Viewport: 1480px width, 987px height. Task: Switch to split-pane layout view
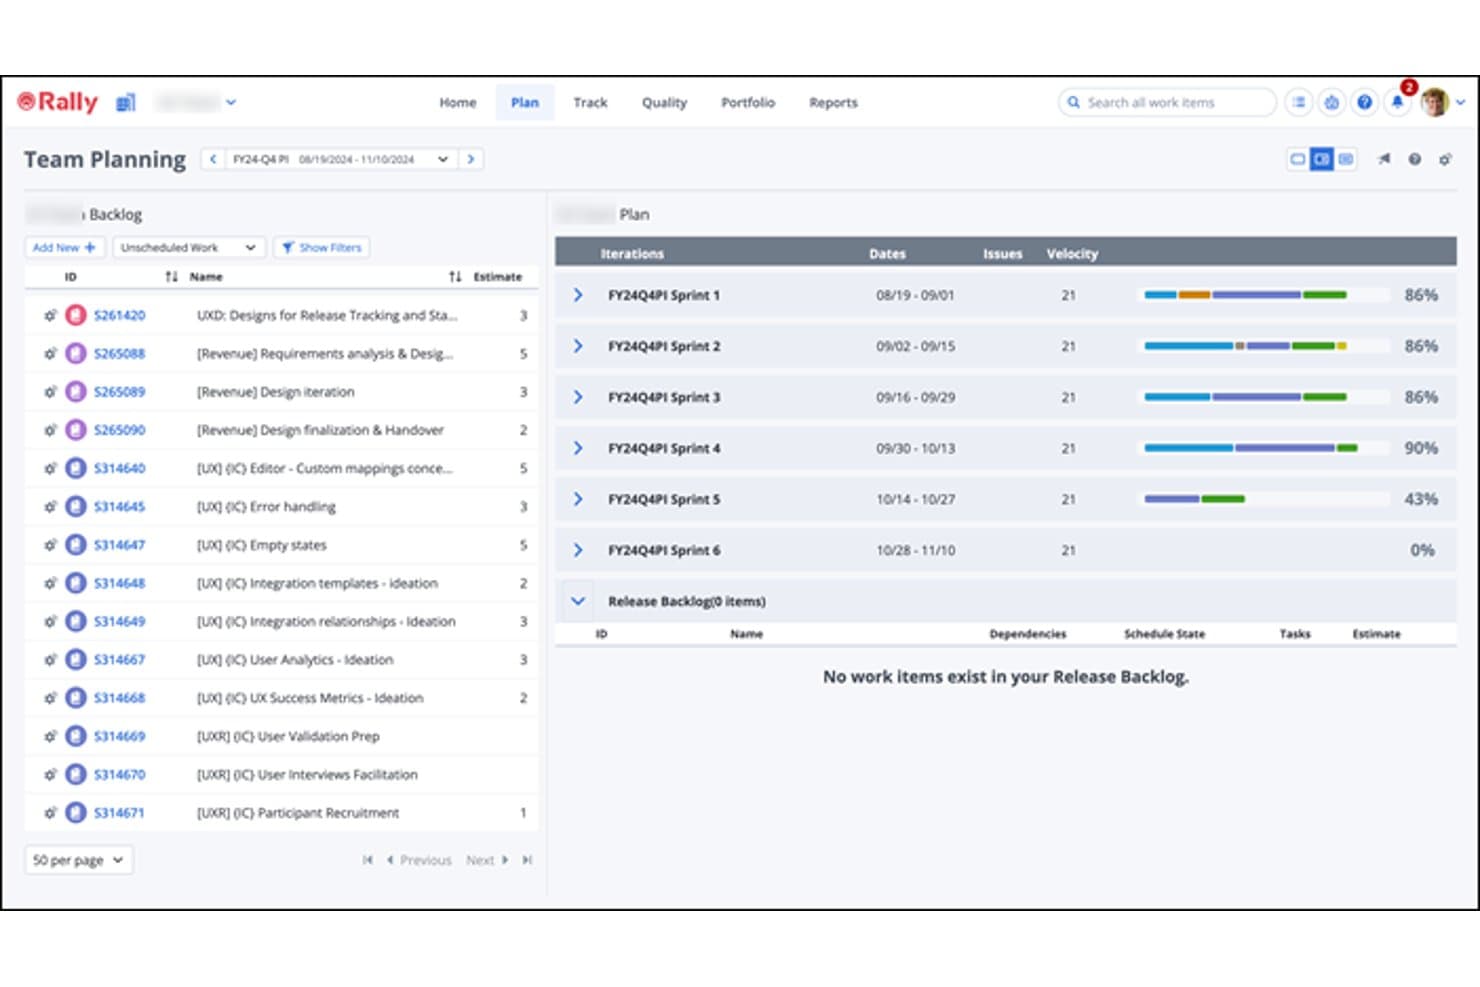pyautogui.click(x=1322, y=159)
